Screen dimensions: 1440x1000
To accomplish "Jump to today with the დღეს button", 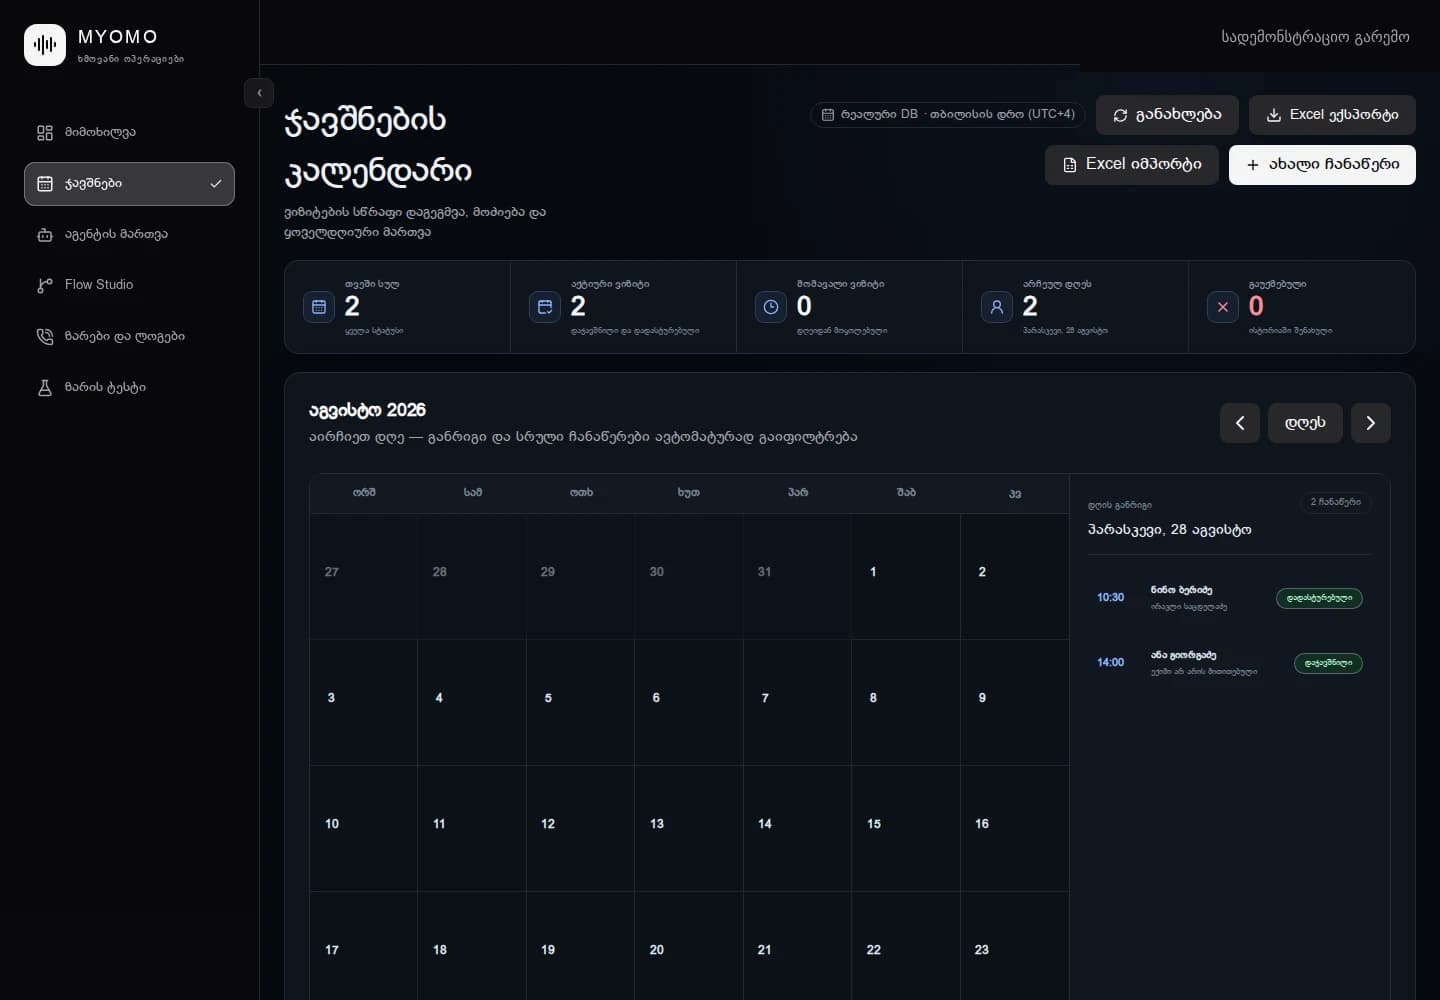I will [1305, 423].
